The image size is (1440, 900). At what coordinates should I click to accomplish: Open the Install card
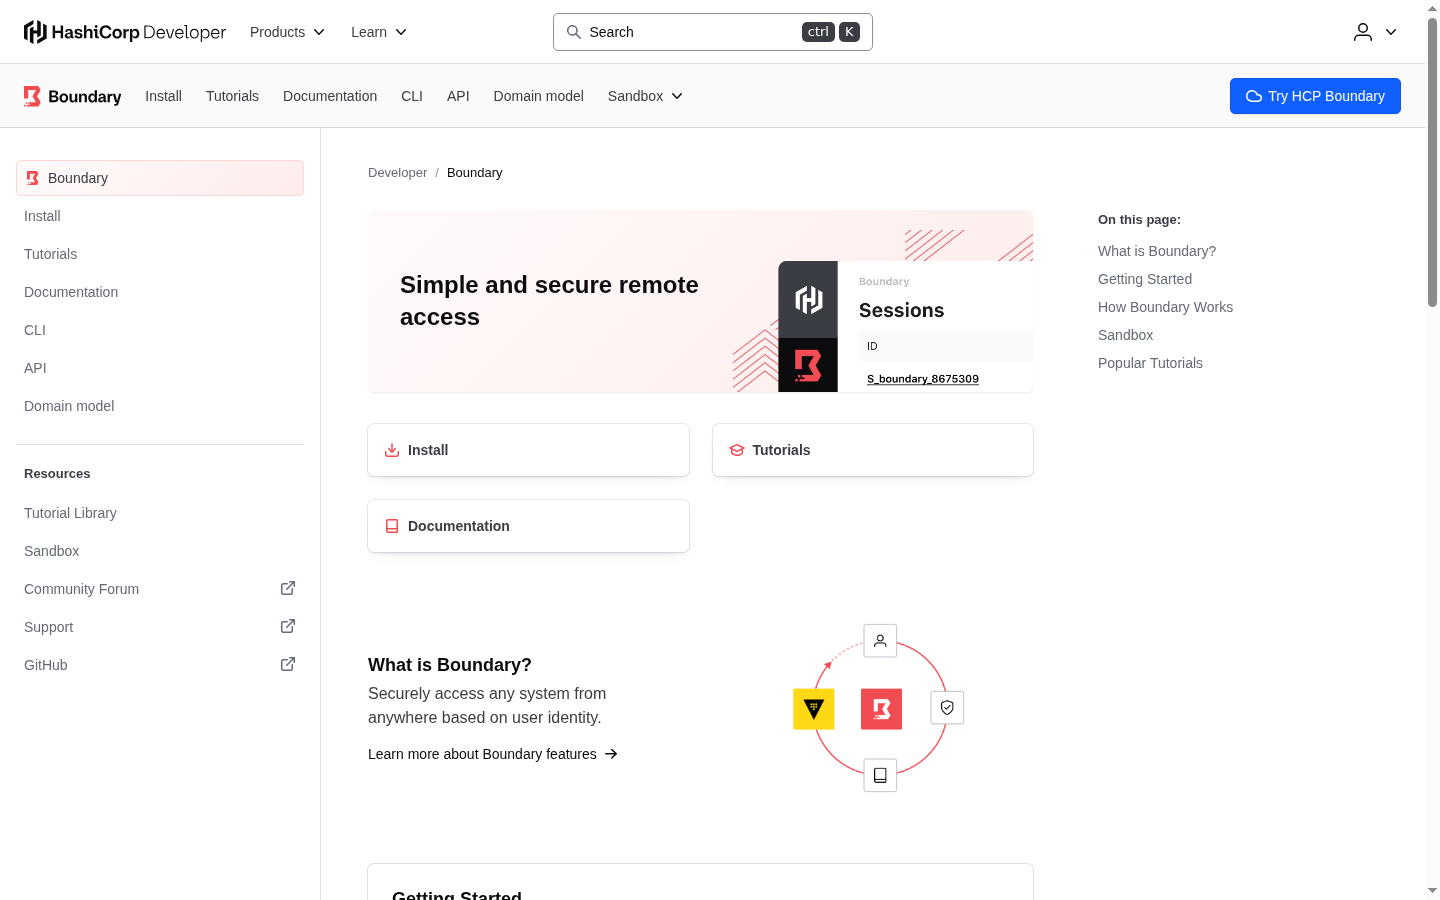pyautogui.click(x=528, y=450)
